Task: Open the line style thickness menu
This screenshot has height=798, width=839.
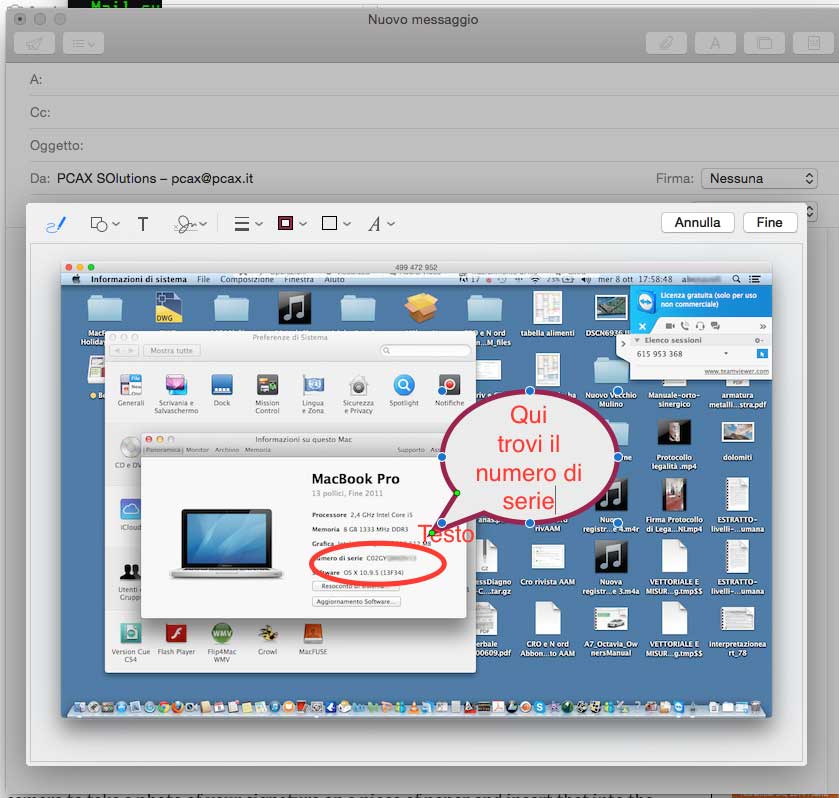Action: pos(248,224)
